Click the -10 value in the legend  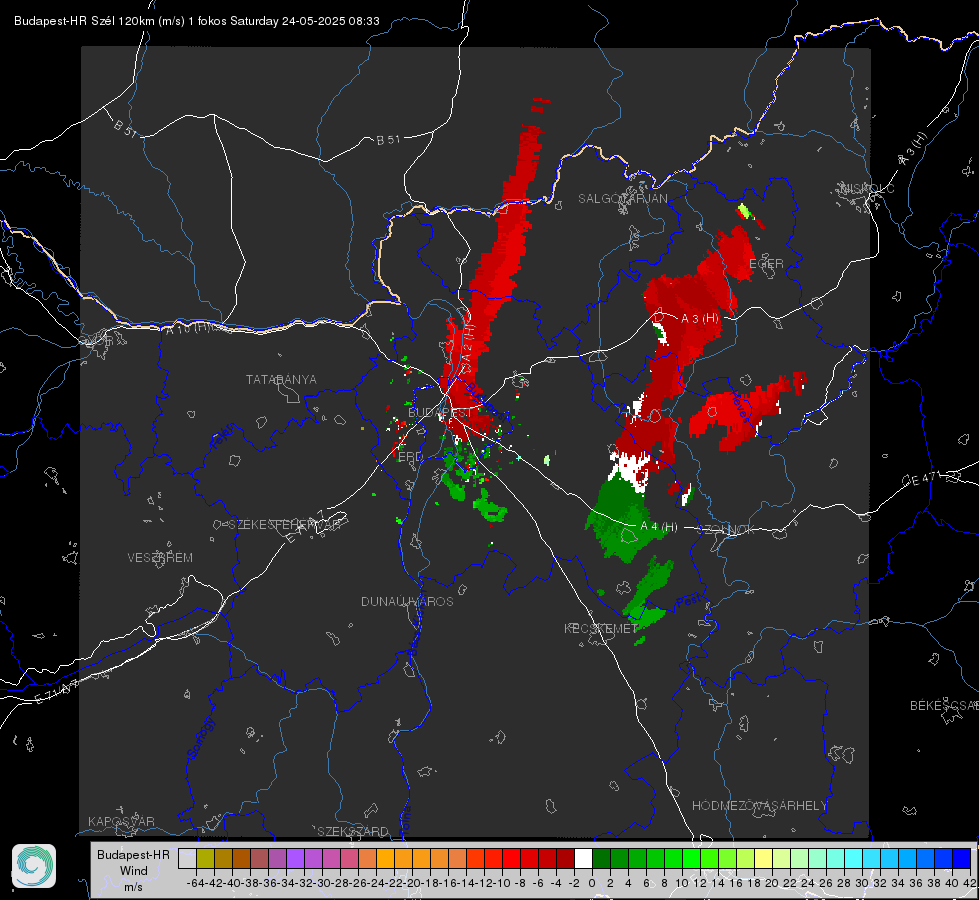(502, 883)
